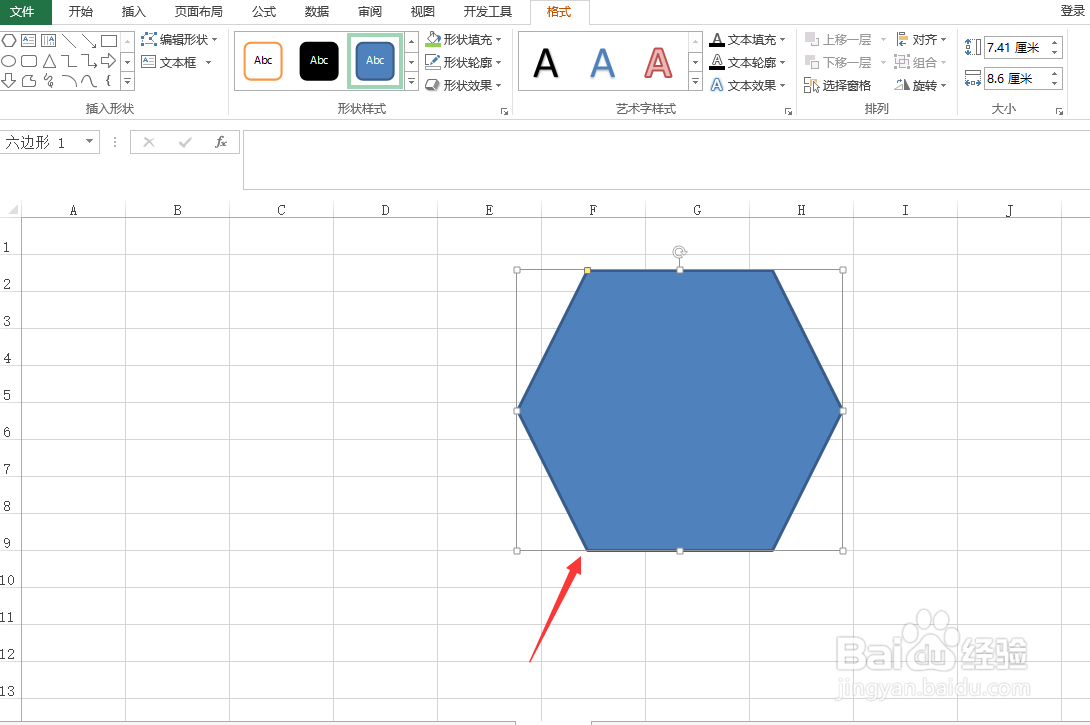Image resolution: width=1090 pixels, height=725 pixels.
Task: Apply the orange outline Abc shape style
Action: (263, 60)
